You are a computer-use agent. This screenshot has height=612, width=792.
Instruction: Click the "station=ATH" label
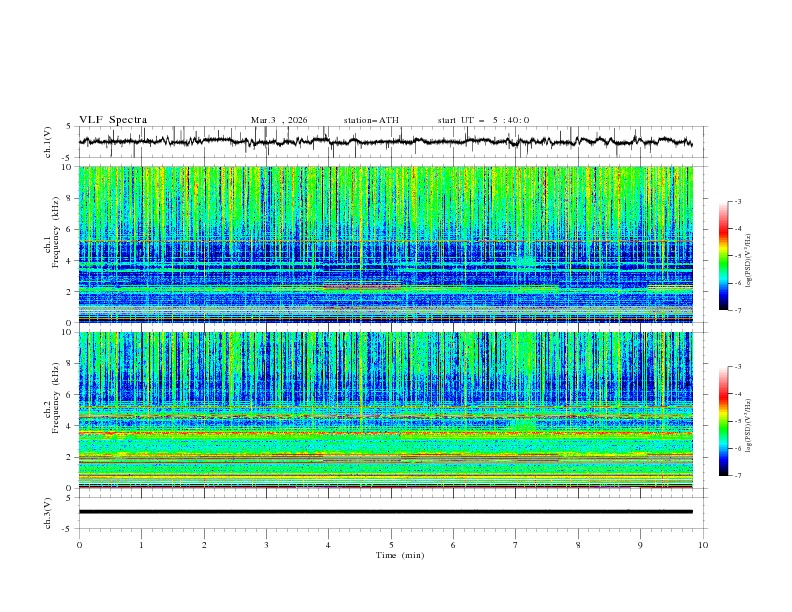point(371,120)
